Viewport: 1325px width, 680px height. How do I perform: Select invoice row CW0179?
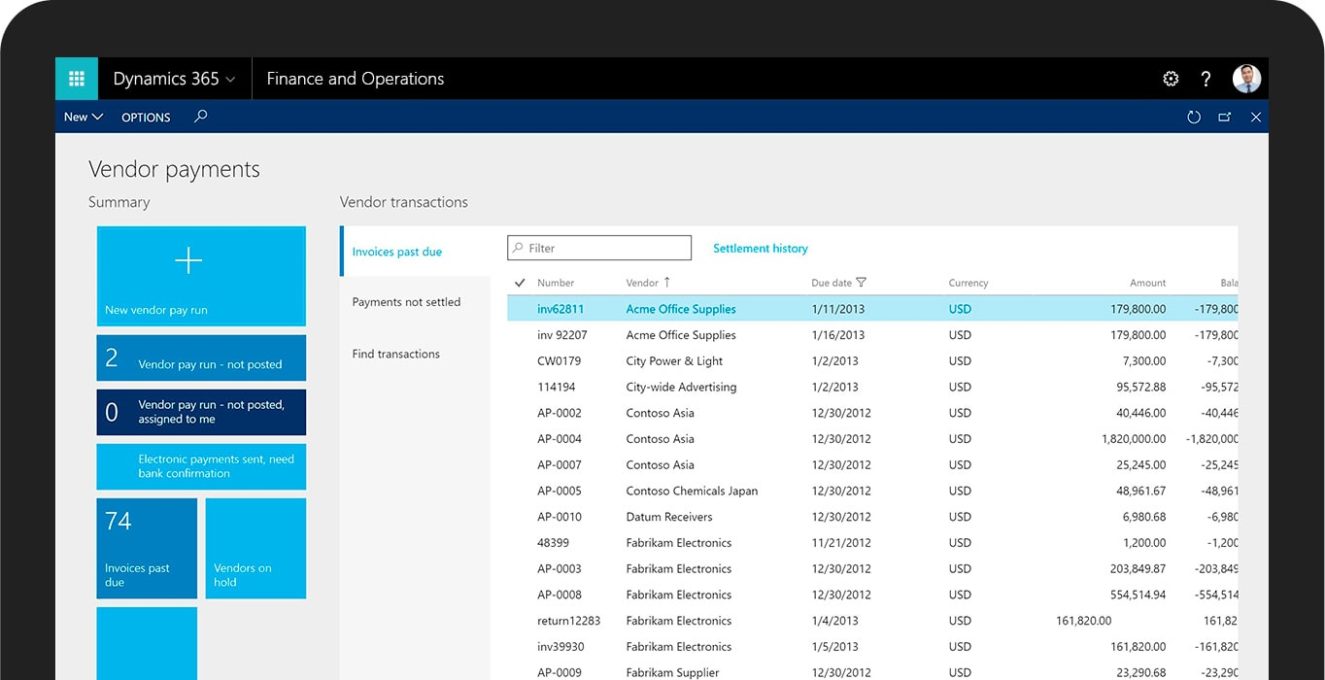(x=872, y=361)
